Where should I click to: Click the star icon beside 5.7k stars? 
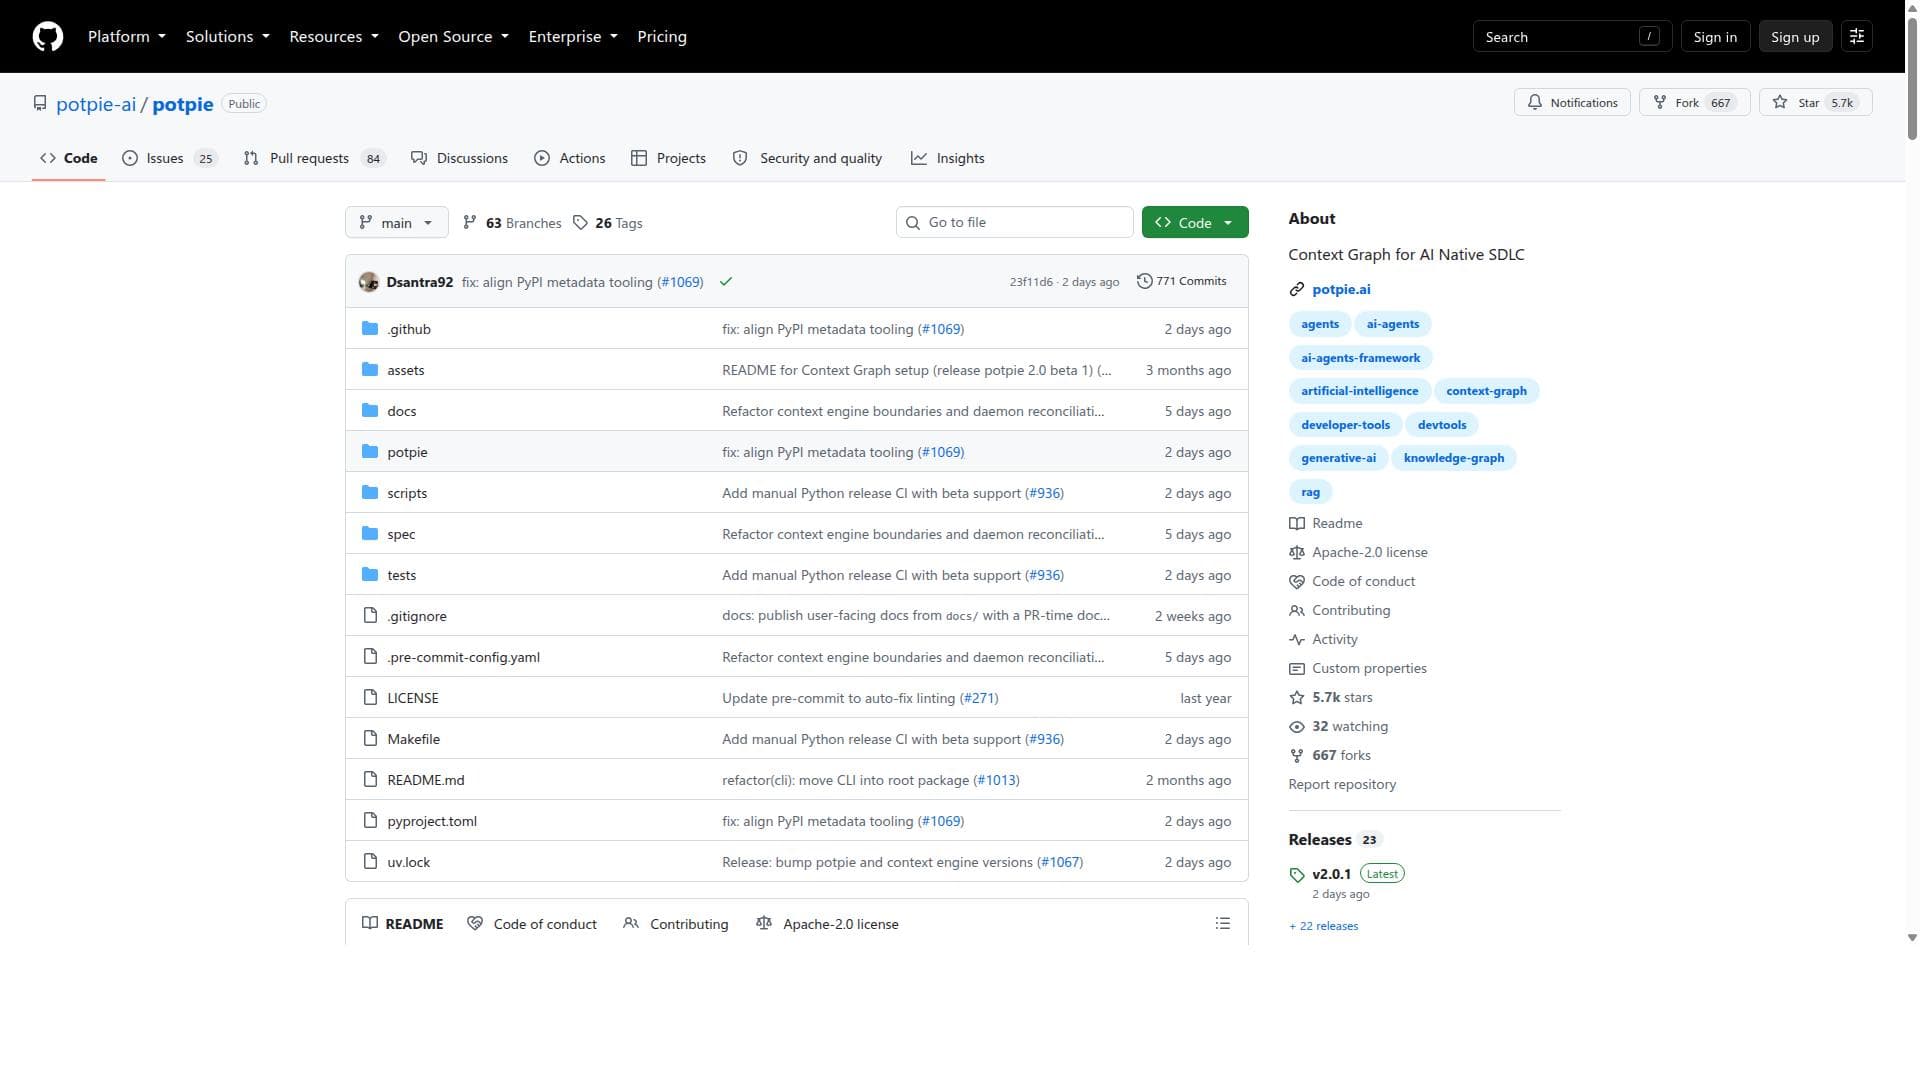1297,698
